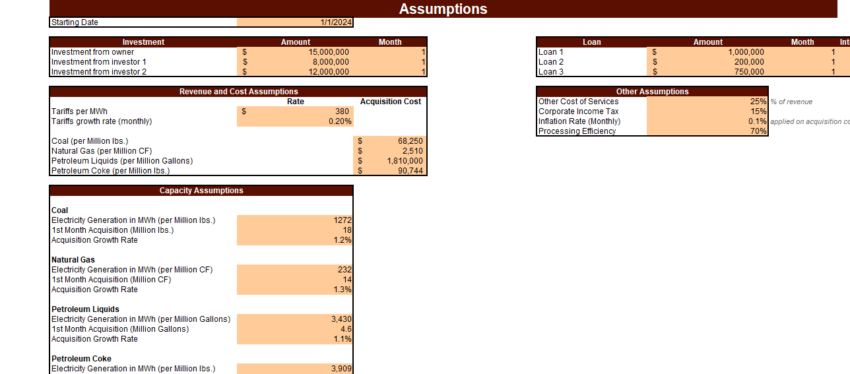Click 'Revenue and Cost Assumptions' header
The height and width of the screenshot is (374, 850).
[238, 92]
